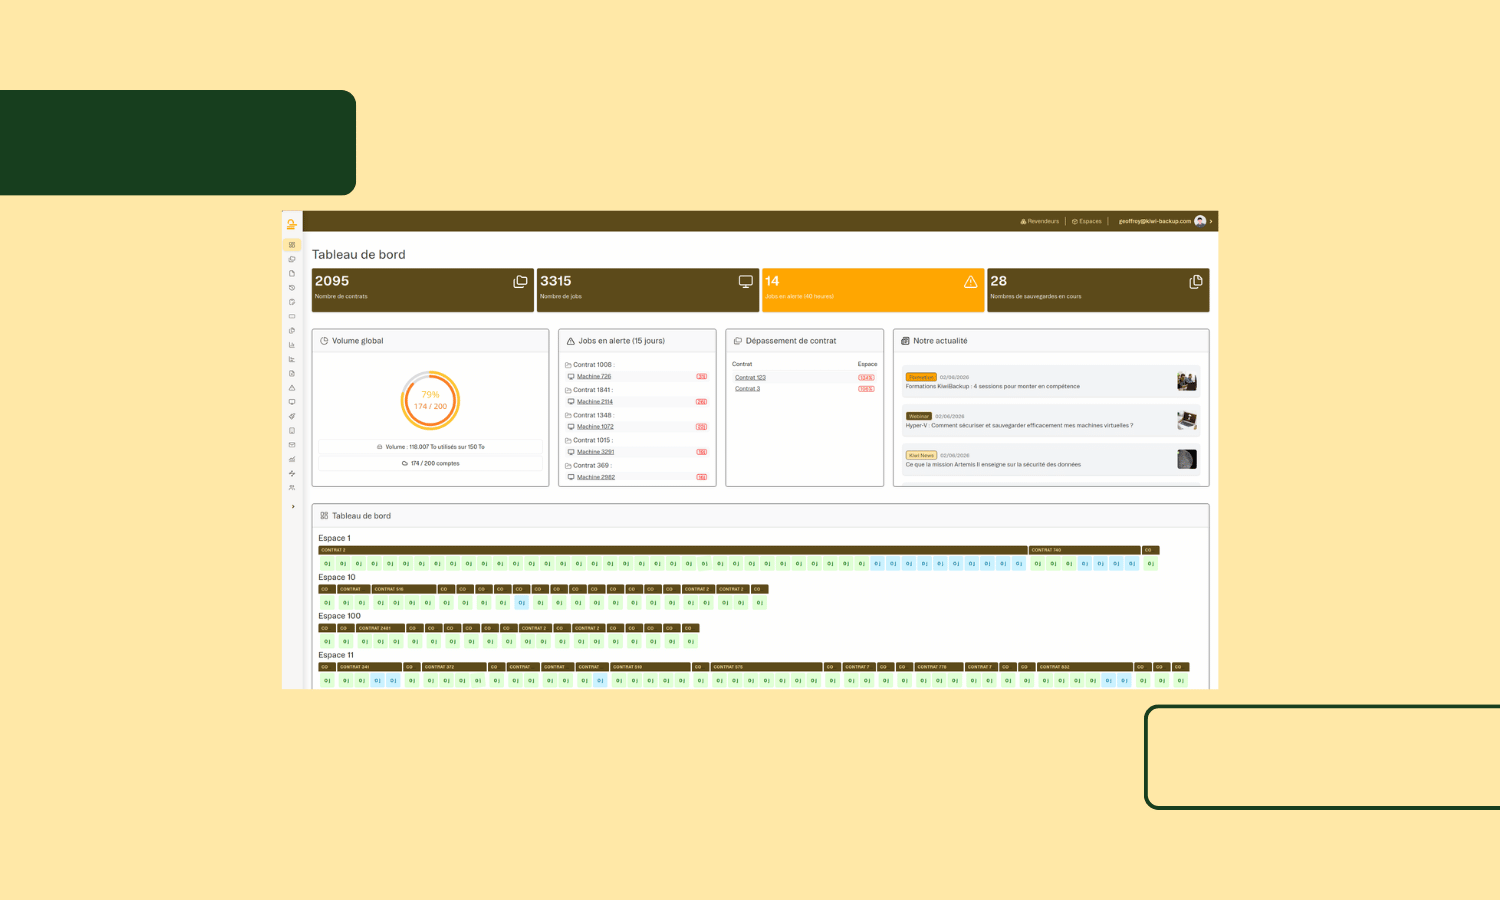
Task: Click the Webinar tag in news list
Action: [919, 416]
